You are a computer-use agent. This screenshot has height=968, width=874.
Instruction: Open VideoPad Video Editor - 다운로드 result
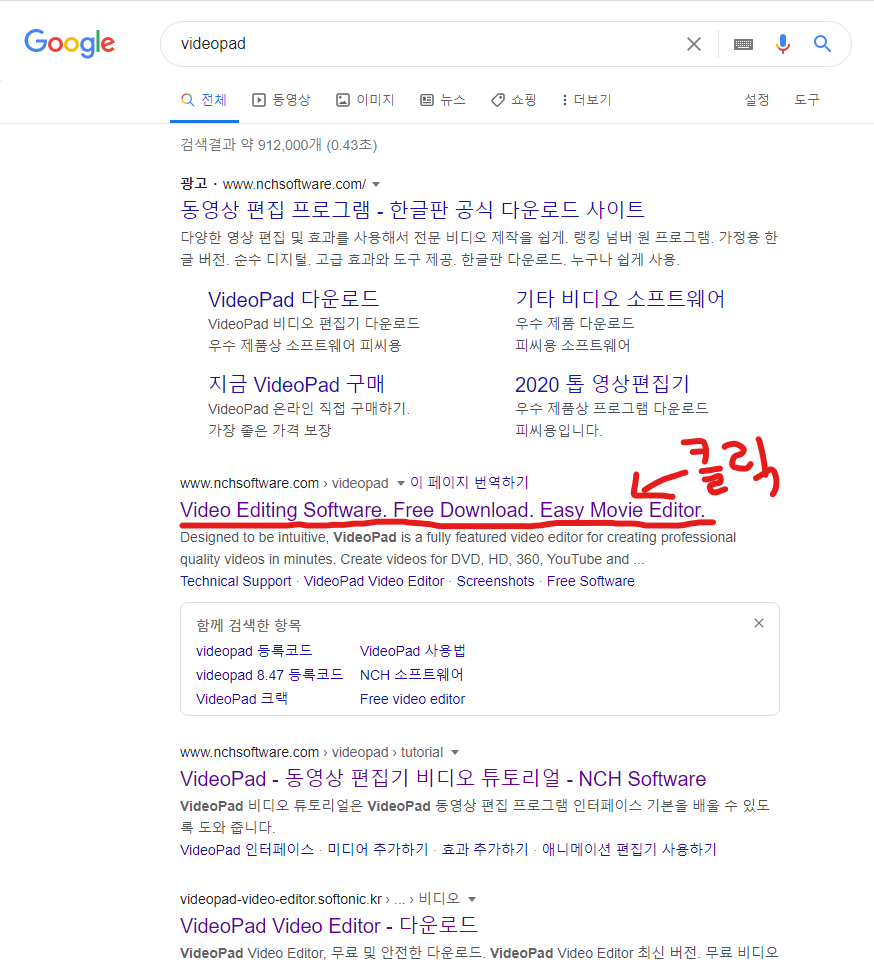coord(329,926)
